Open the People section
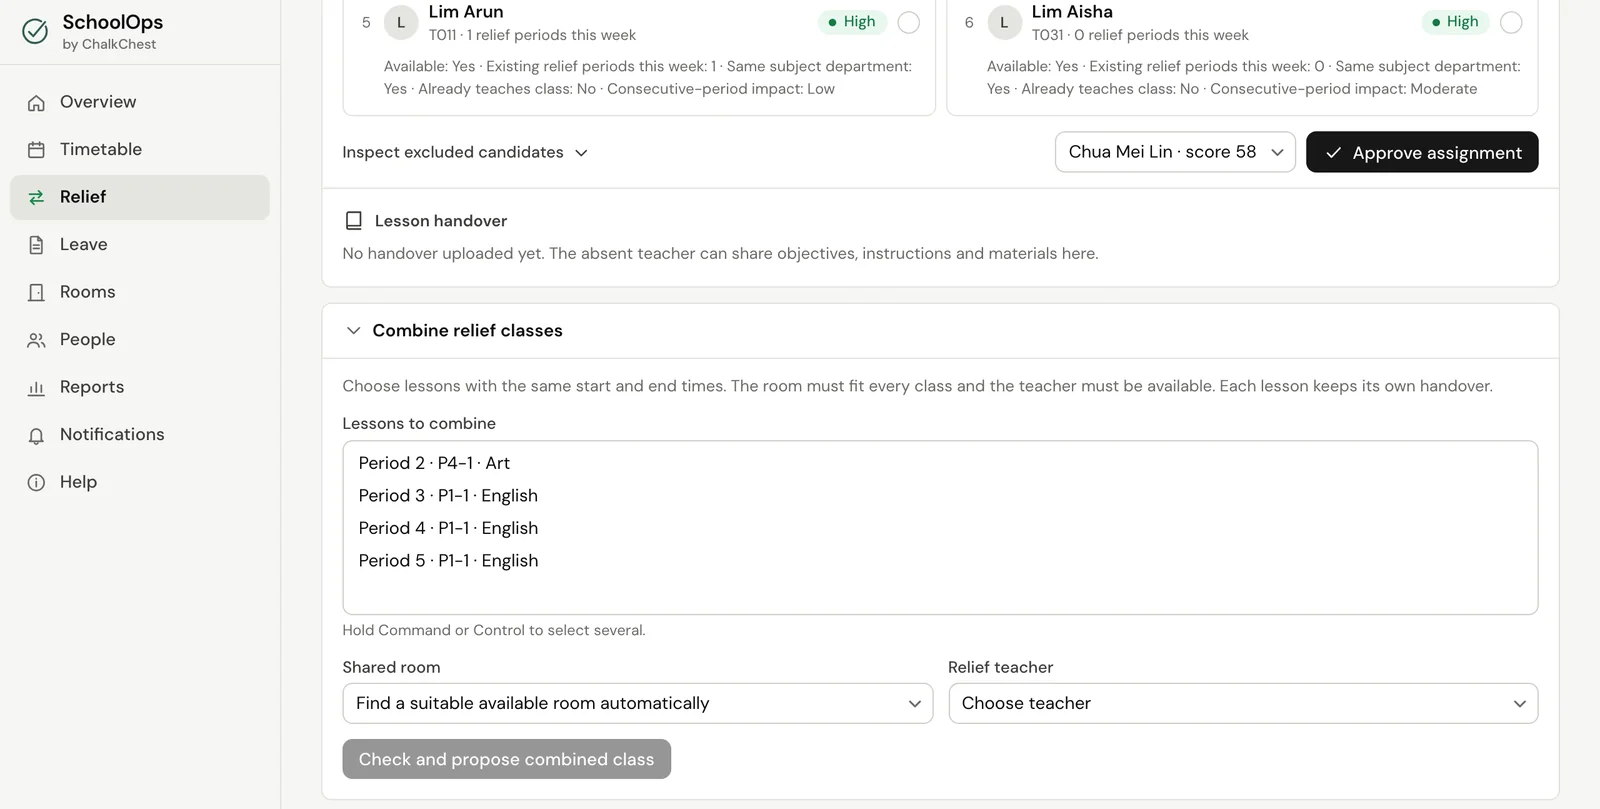The height and width of the screenshot is (809, 1600). (x=140, y=340)
